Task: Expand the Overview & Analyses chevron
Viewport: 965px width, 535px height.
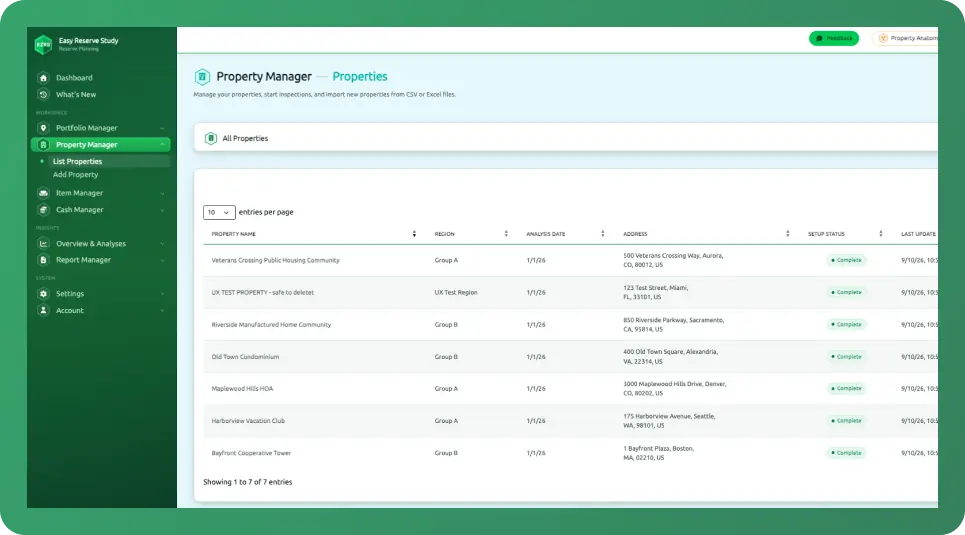Action: [162, 244]
